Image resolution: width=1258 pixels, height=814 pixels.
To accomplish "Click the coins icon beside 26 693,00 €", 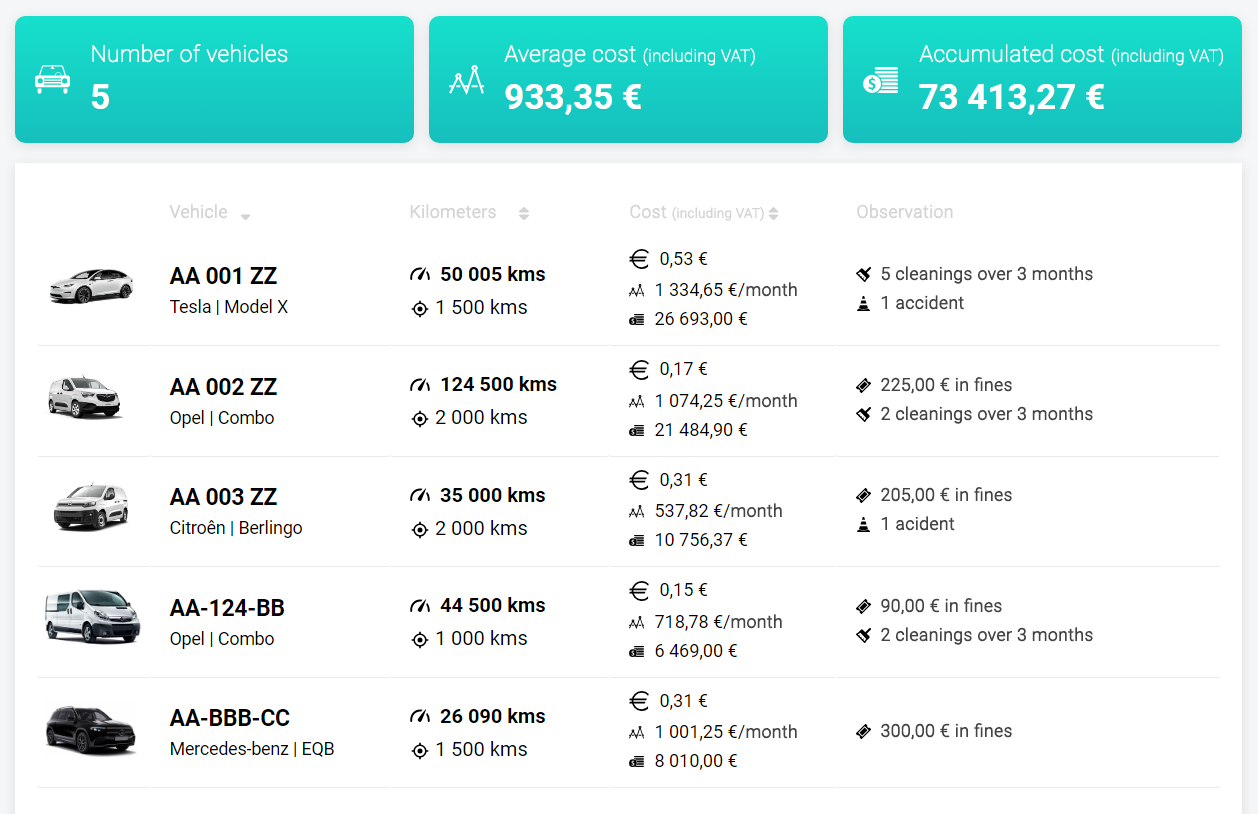I will pos(640,319).
